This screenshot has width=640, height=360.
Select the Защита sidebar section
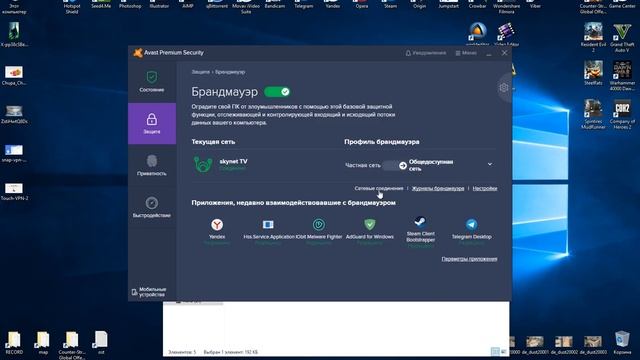click(x=152, y=124)
